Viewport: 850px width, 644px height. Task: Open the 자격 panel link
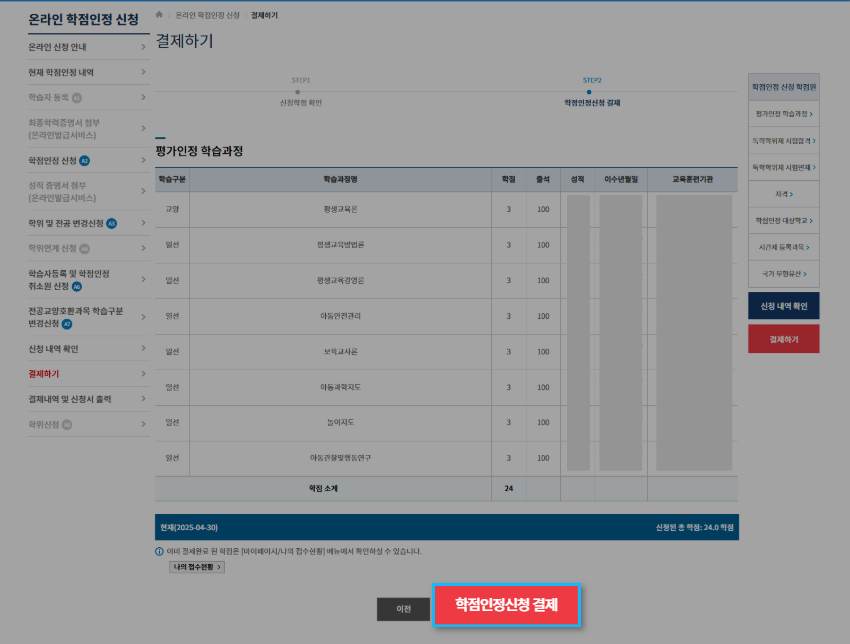pos(784,193)
